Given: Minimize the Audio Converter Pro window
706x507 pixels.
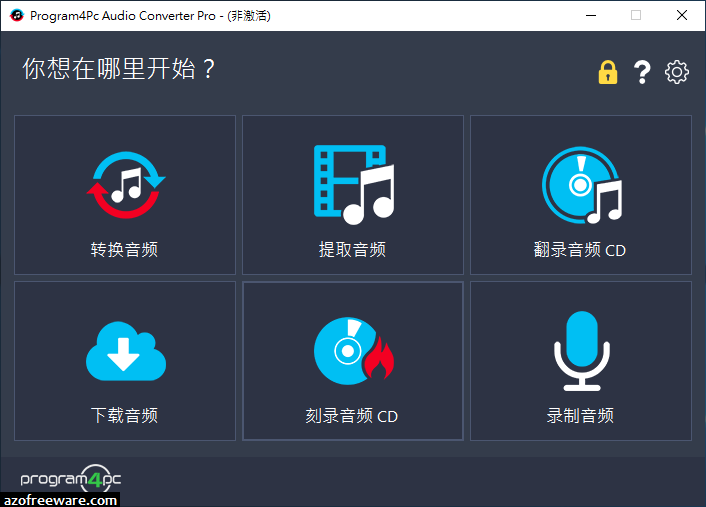Looking at the screenshot, I should [591, 15].
